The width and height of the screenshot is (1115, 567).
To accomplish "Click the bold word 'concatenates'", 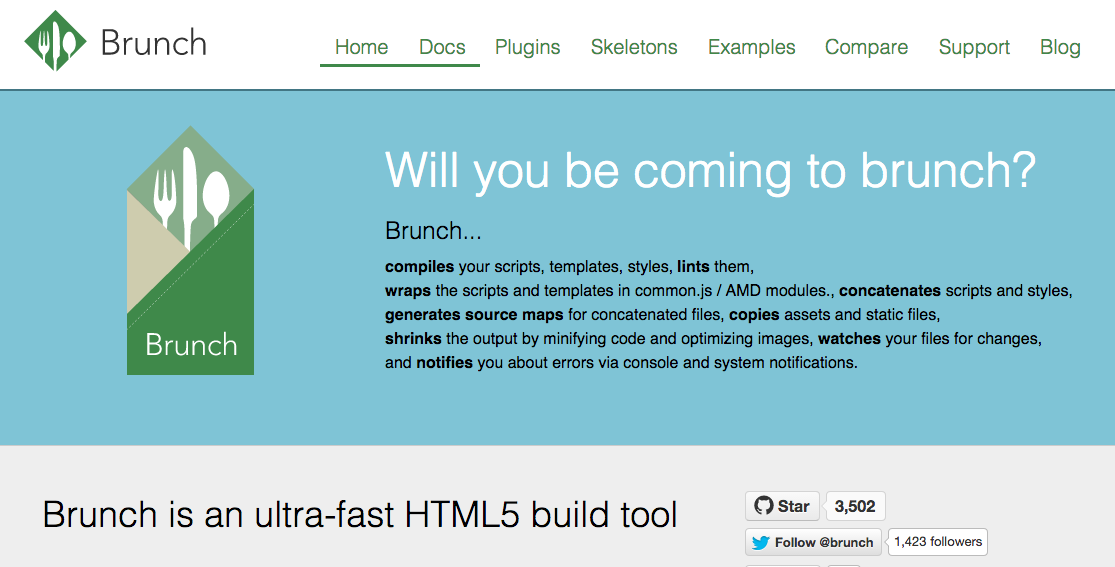I will [890, 290].
